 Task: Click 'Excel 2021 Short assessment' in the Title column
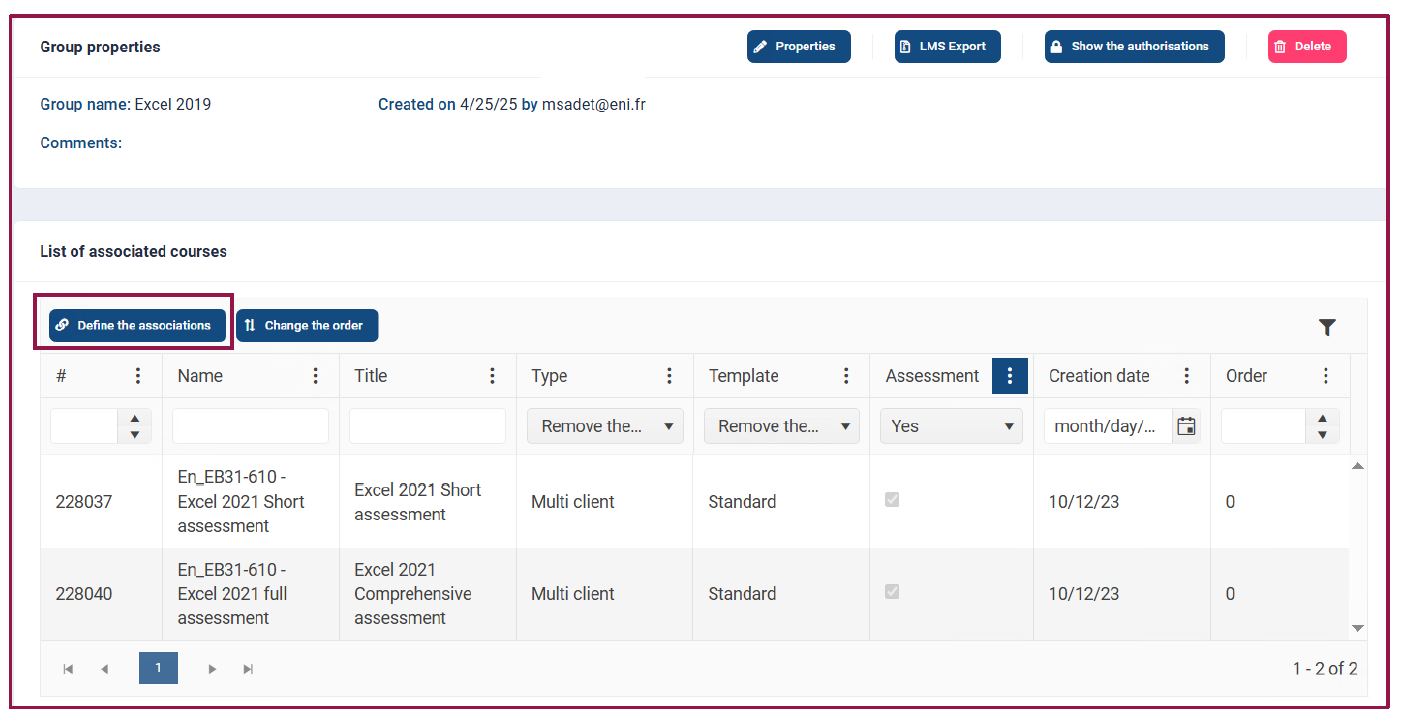point(418,502)
